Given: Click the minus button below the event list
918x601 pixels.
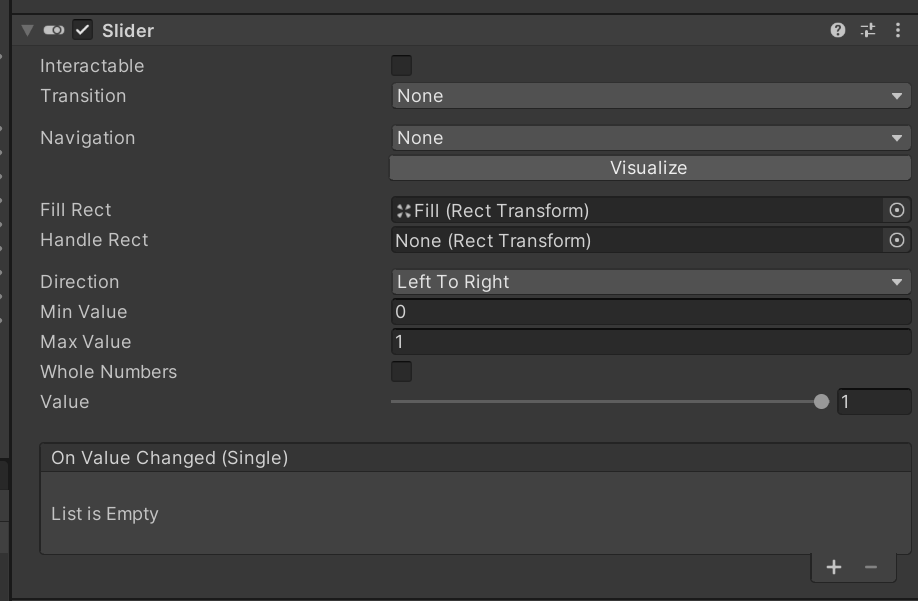Looking at the screenshot, I should click(x=869, y=566).
